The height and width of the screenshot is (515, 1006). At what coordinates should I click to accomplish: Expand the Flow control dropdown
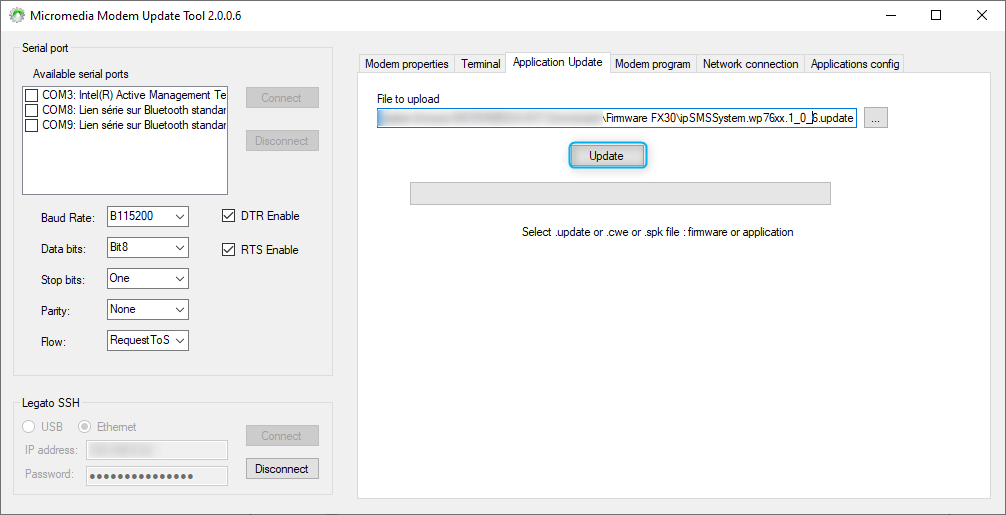pyautogui.click(x=148, y=341)
